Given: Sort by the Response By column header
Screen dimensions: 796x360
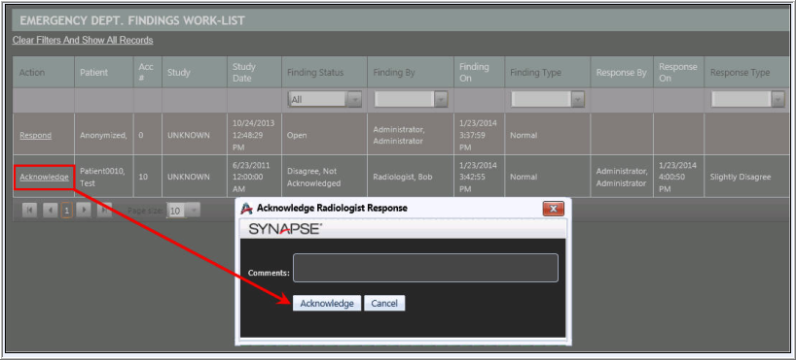Looking at the screenshot, I should pos(622,72).
